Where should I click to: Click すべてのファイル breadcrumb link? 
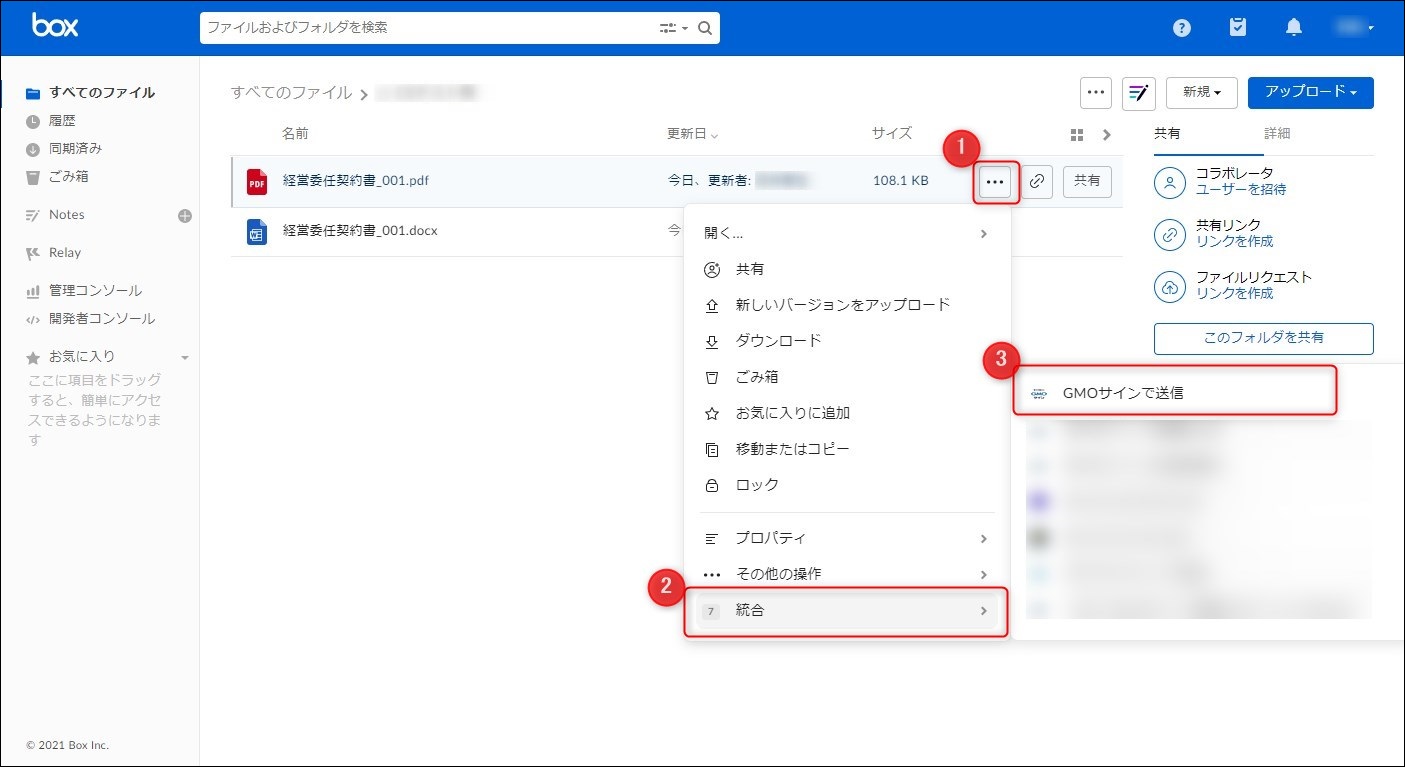point(291,92)
